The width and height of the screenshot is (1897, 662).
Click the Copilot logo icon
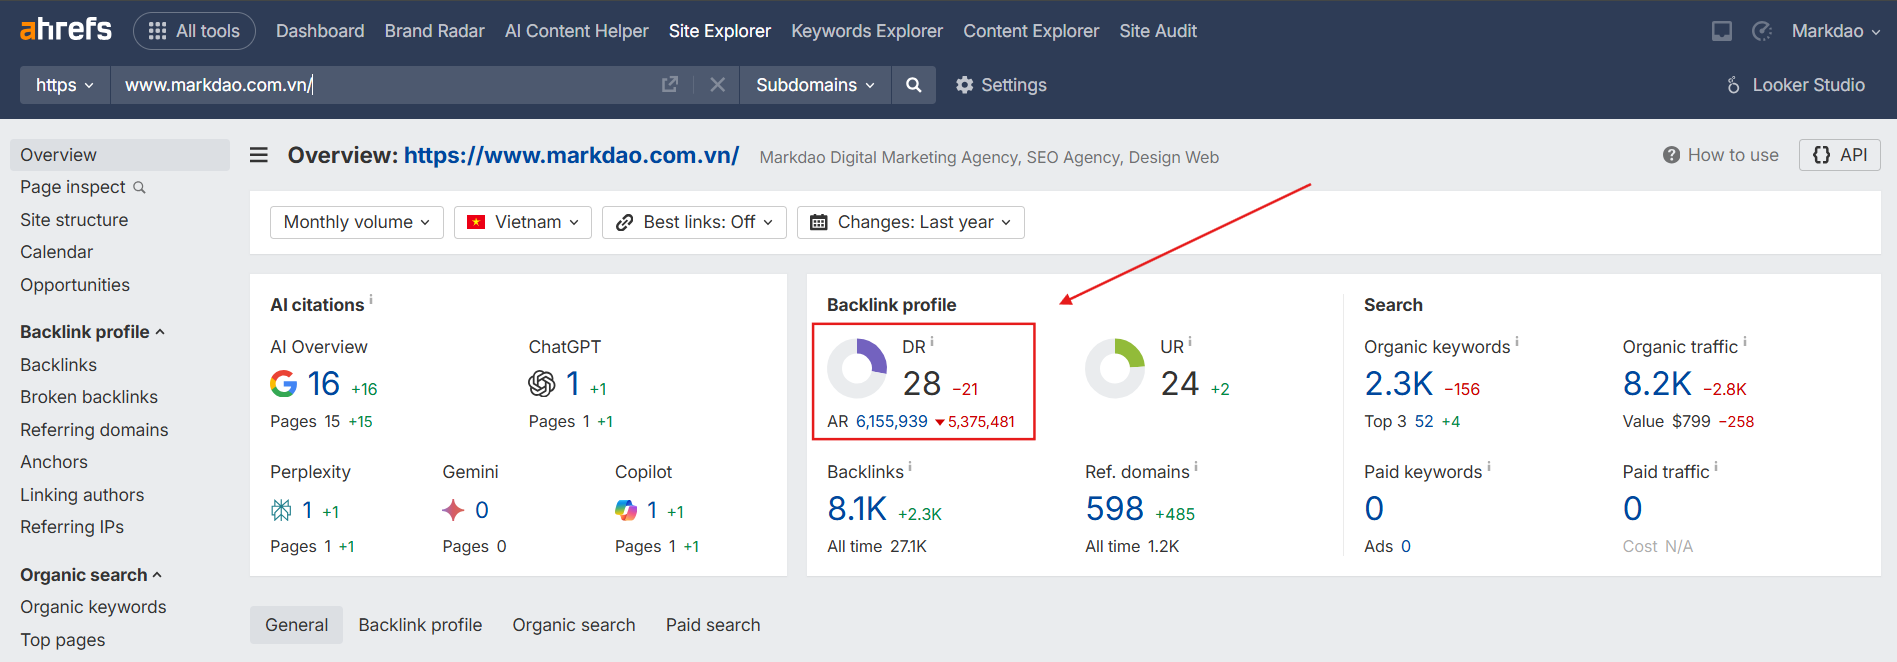pos(626,511)
